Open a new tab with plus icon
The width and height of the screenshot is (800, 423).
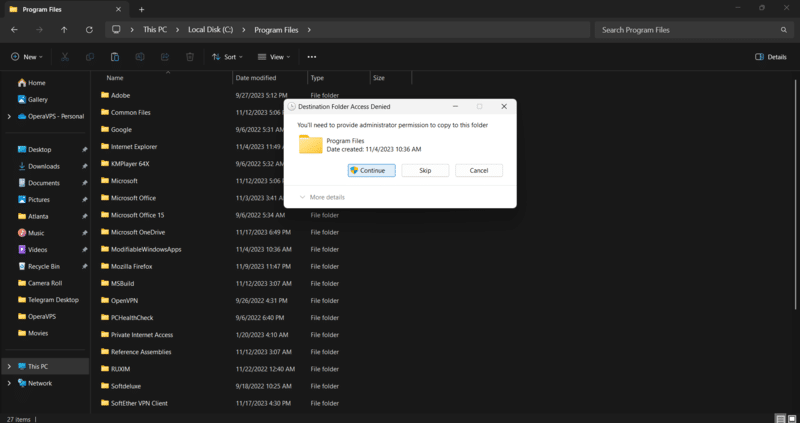(141, 9)
